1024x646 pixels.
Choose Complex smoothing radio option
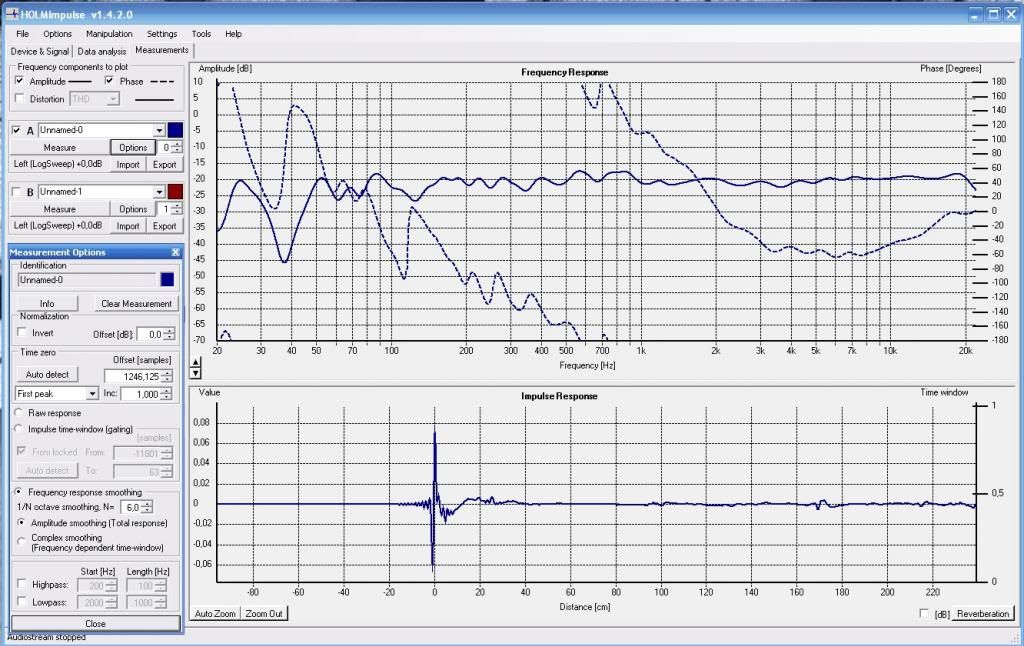click(x=22, y=541)
